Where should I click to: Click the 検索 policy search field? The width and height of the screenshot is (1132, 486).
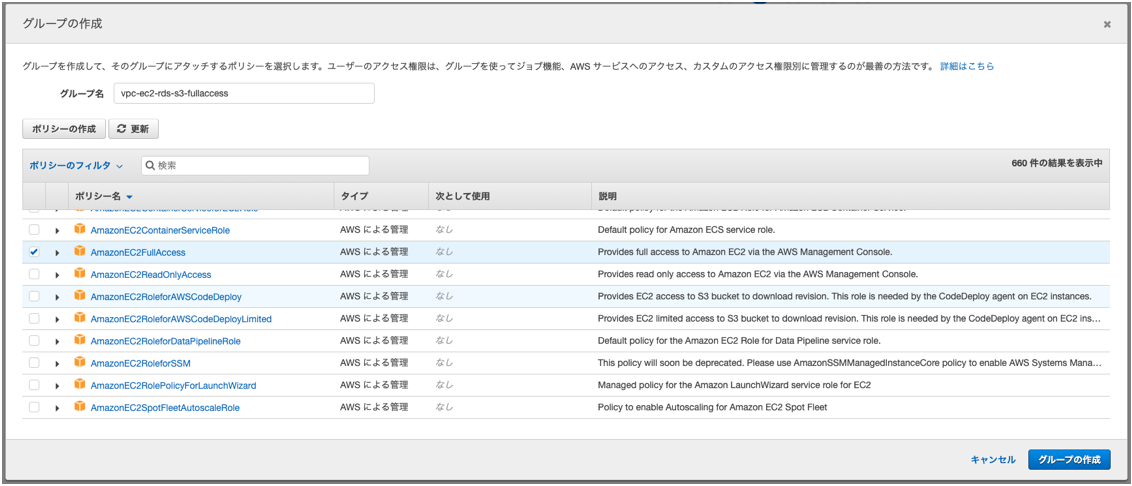click(x=255, y=165)
